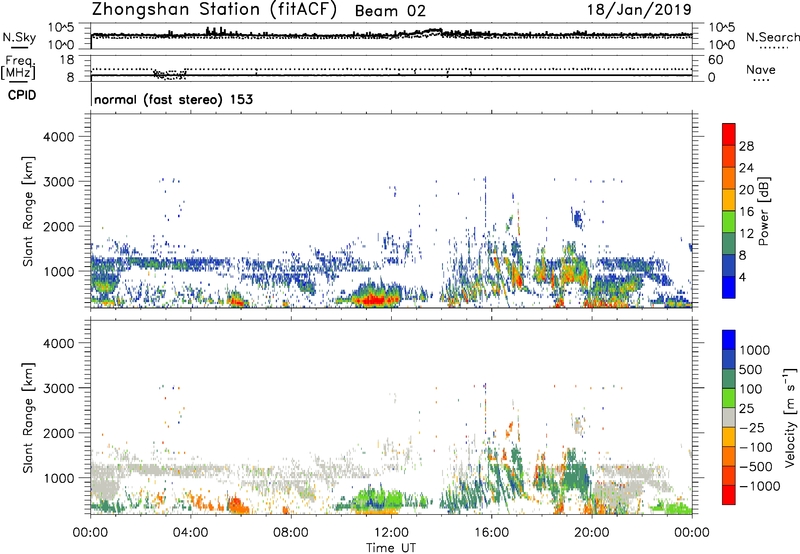Click the '60' tick on Nave axis
Image resolution: width=800 pixels, height=554 pixels.
(x=715, y=60)
